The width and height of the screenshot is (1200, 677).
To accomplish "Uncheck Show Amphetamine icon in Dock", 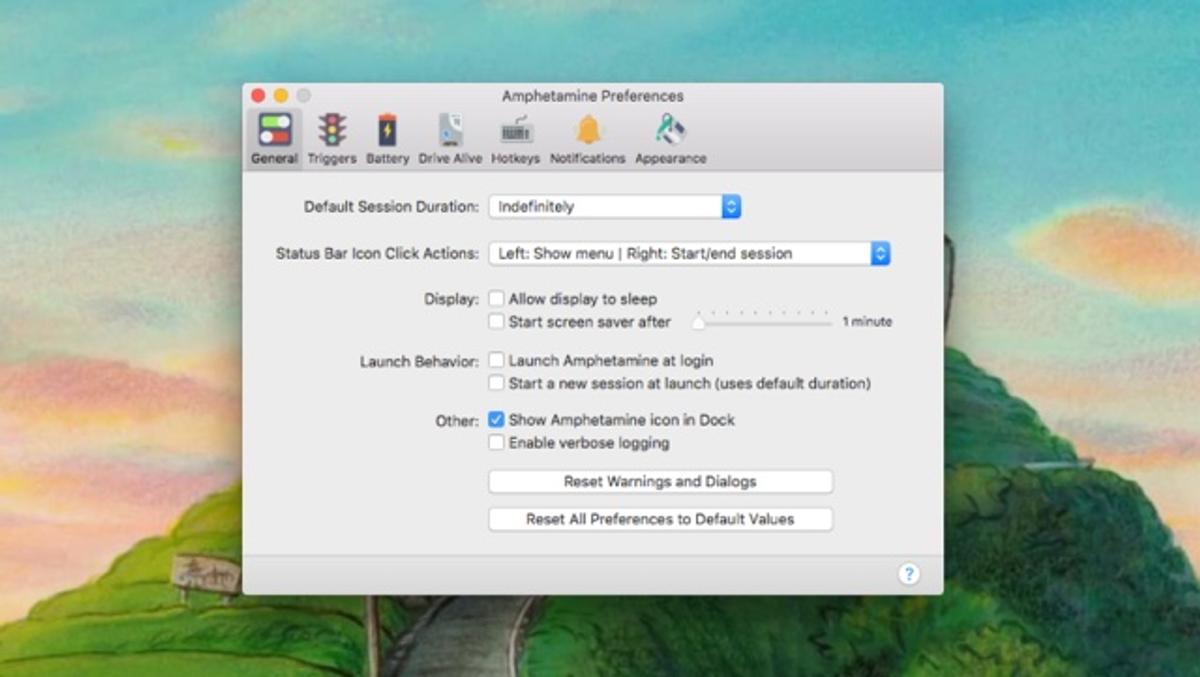I will pyautogui.click(x=496, y=420).
